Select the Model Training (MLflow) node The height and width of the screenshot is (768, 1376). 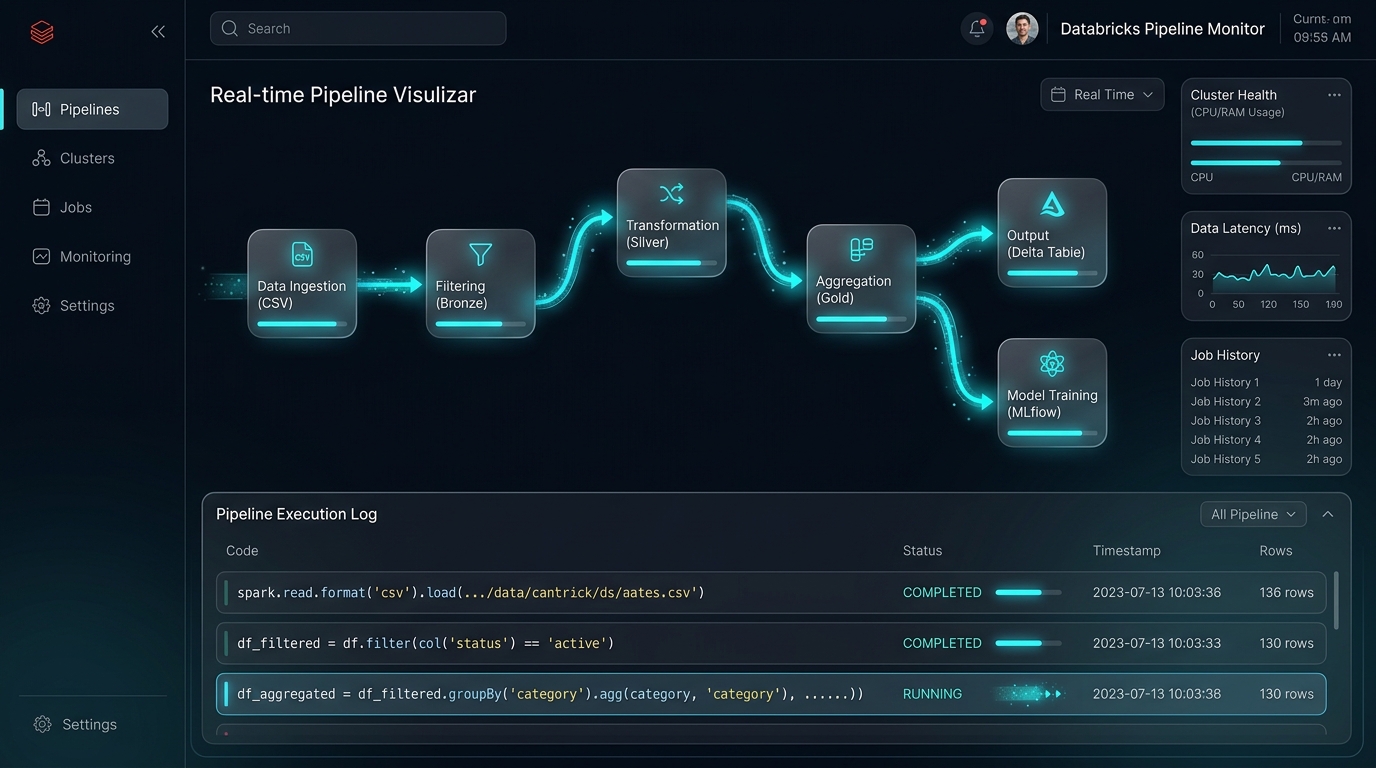click(x=1052, y=392)
